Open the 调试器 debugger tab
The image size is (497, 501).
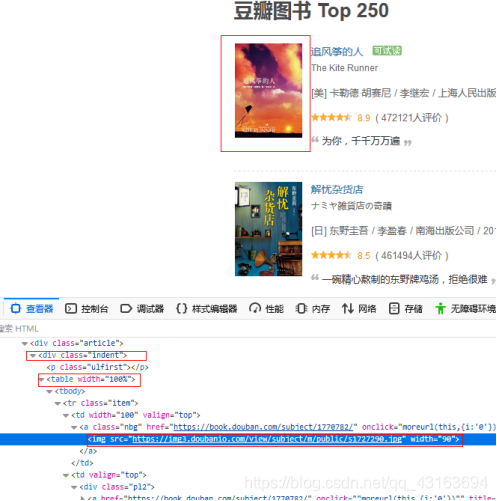(142, 308)
